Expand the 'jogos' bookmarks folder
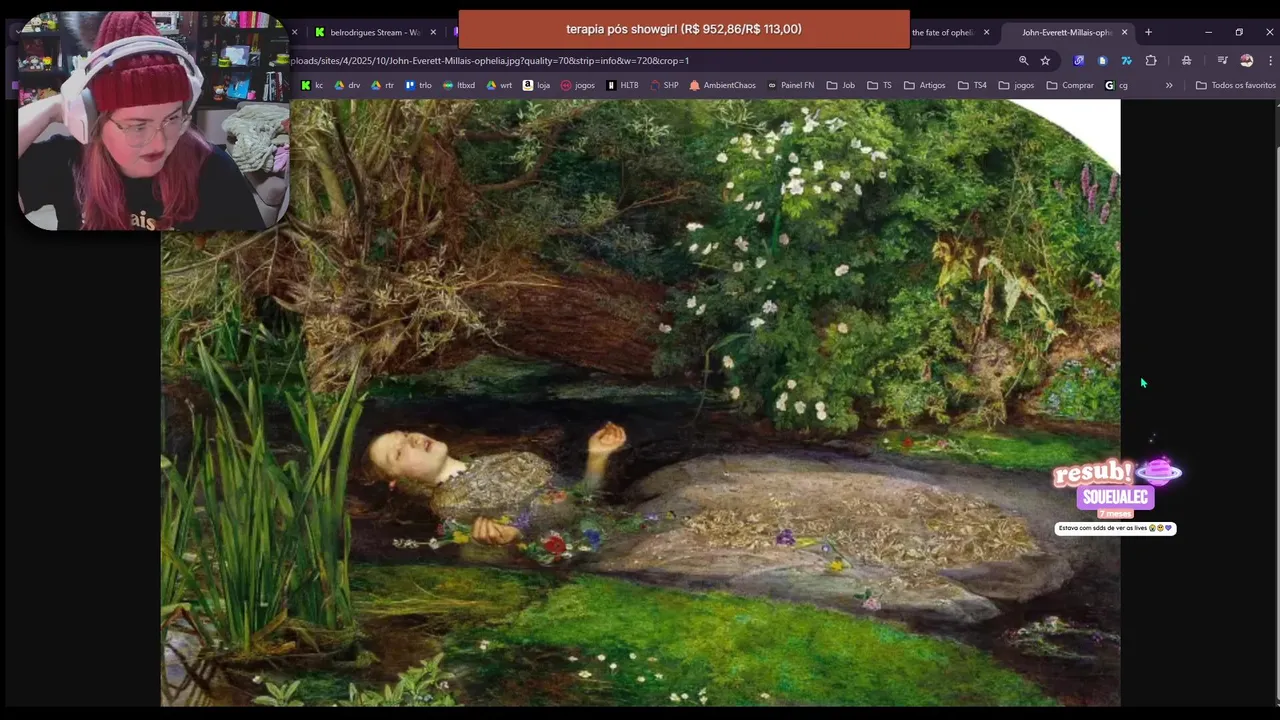Image resolution: width=1280 pixels, height=720 pixels. pos(1016,85)
